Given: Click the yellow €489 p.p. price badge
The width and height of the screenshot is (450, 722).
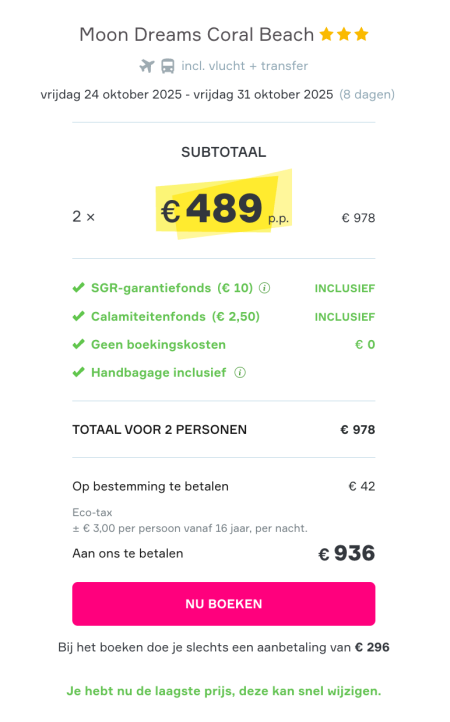Looking at the screenshot, I should [x=224, y=205].
